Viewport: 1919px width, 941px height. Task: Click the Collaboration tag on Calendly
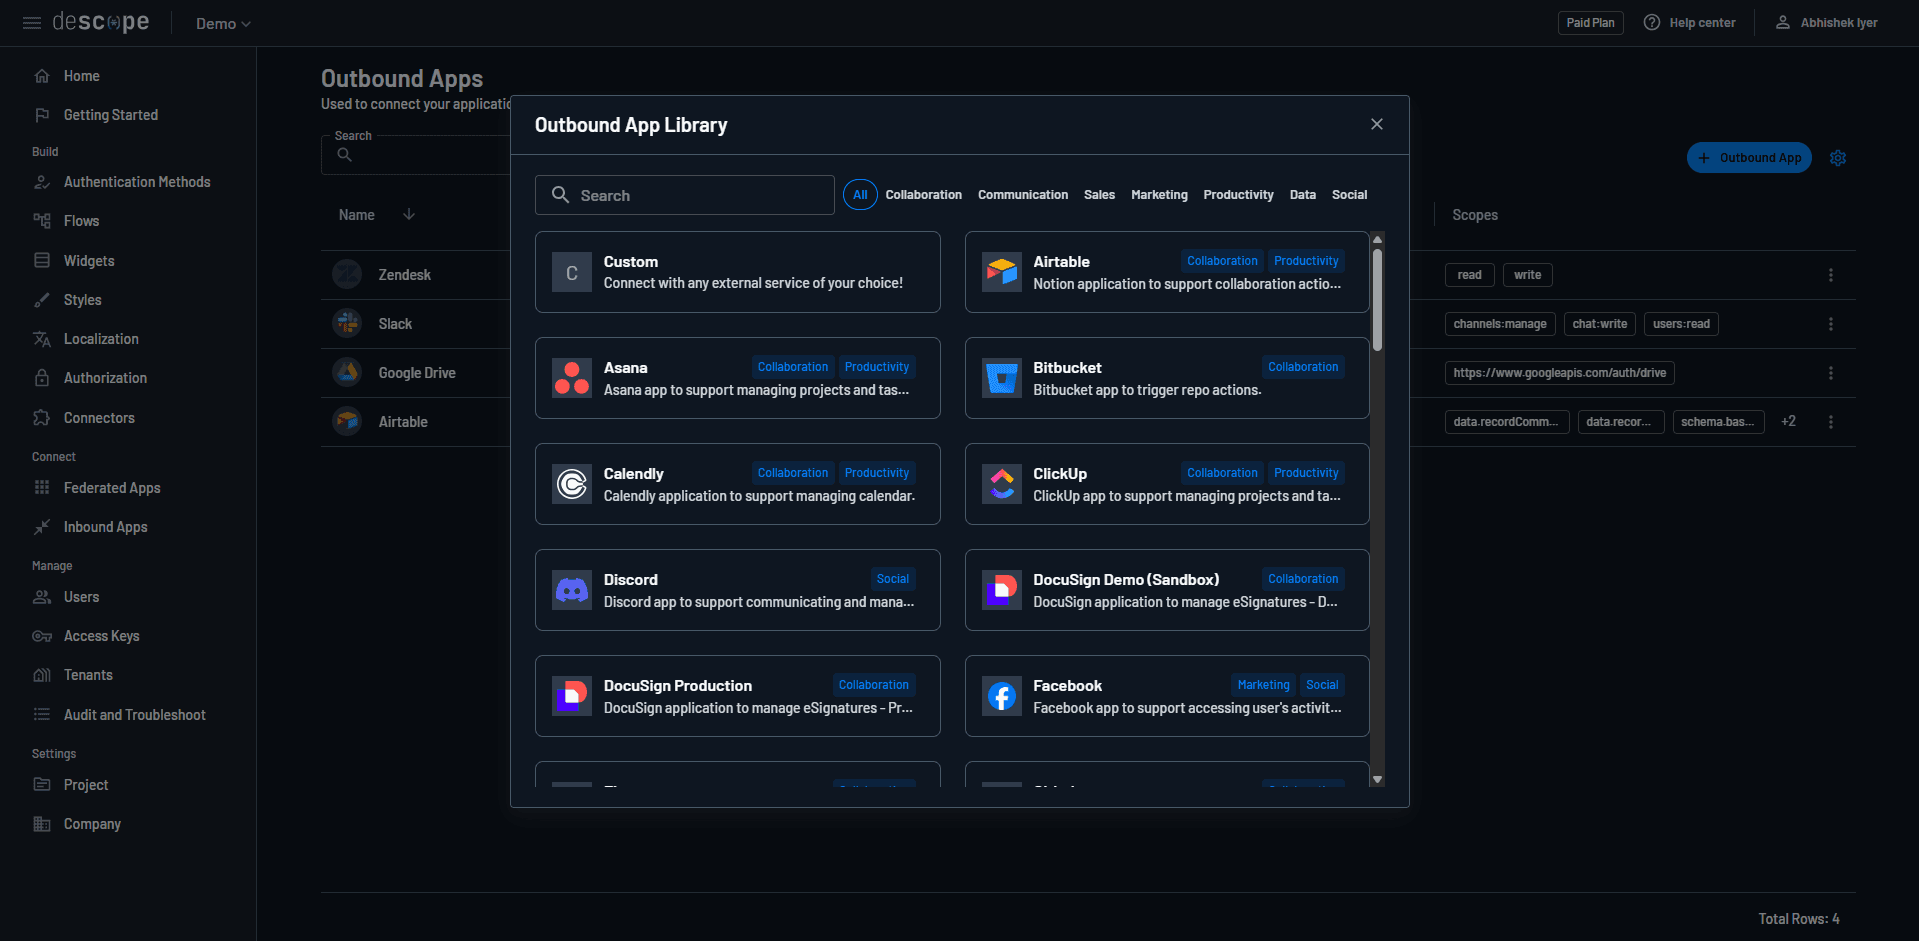pyautogui.click(x=792, y=472)
